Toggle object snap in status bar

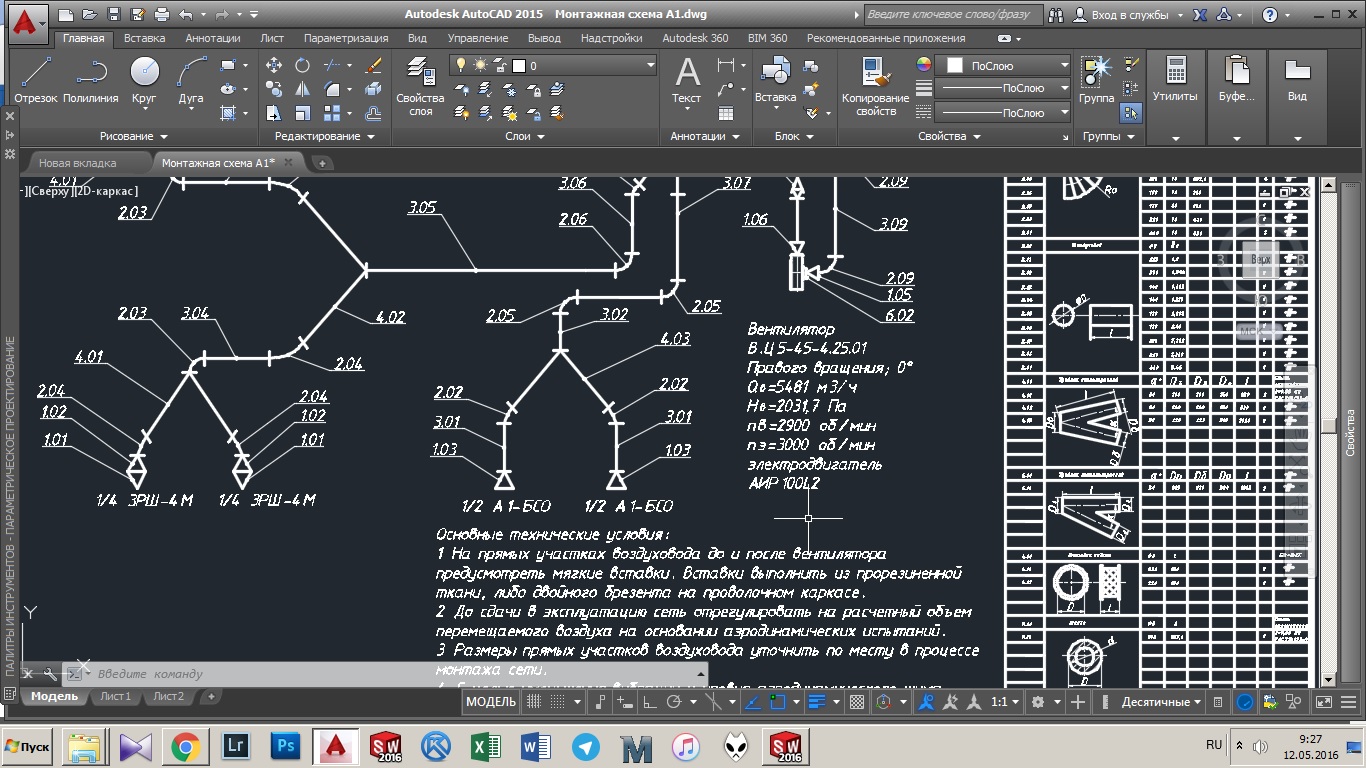coord(777,702)
